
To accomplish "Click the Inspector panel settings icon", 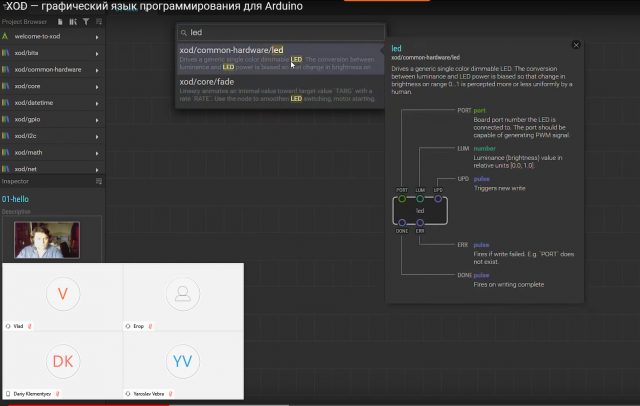I will tap(98, 182).
